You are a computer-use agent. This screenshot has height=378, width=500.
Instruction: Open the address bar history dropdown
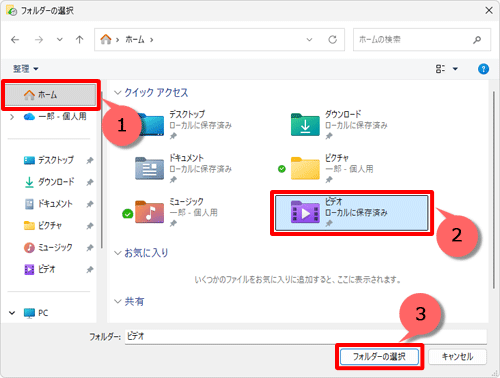coord(309,40)
